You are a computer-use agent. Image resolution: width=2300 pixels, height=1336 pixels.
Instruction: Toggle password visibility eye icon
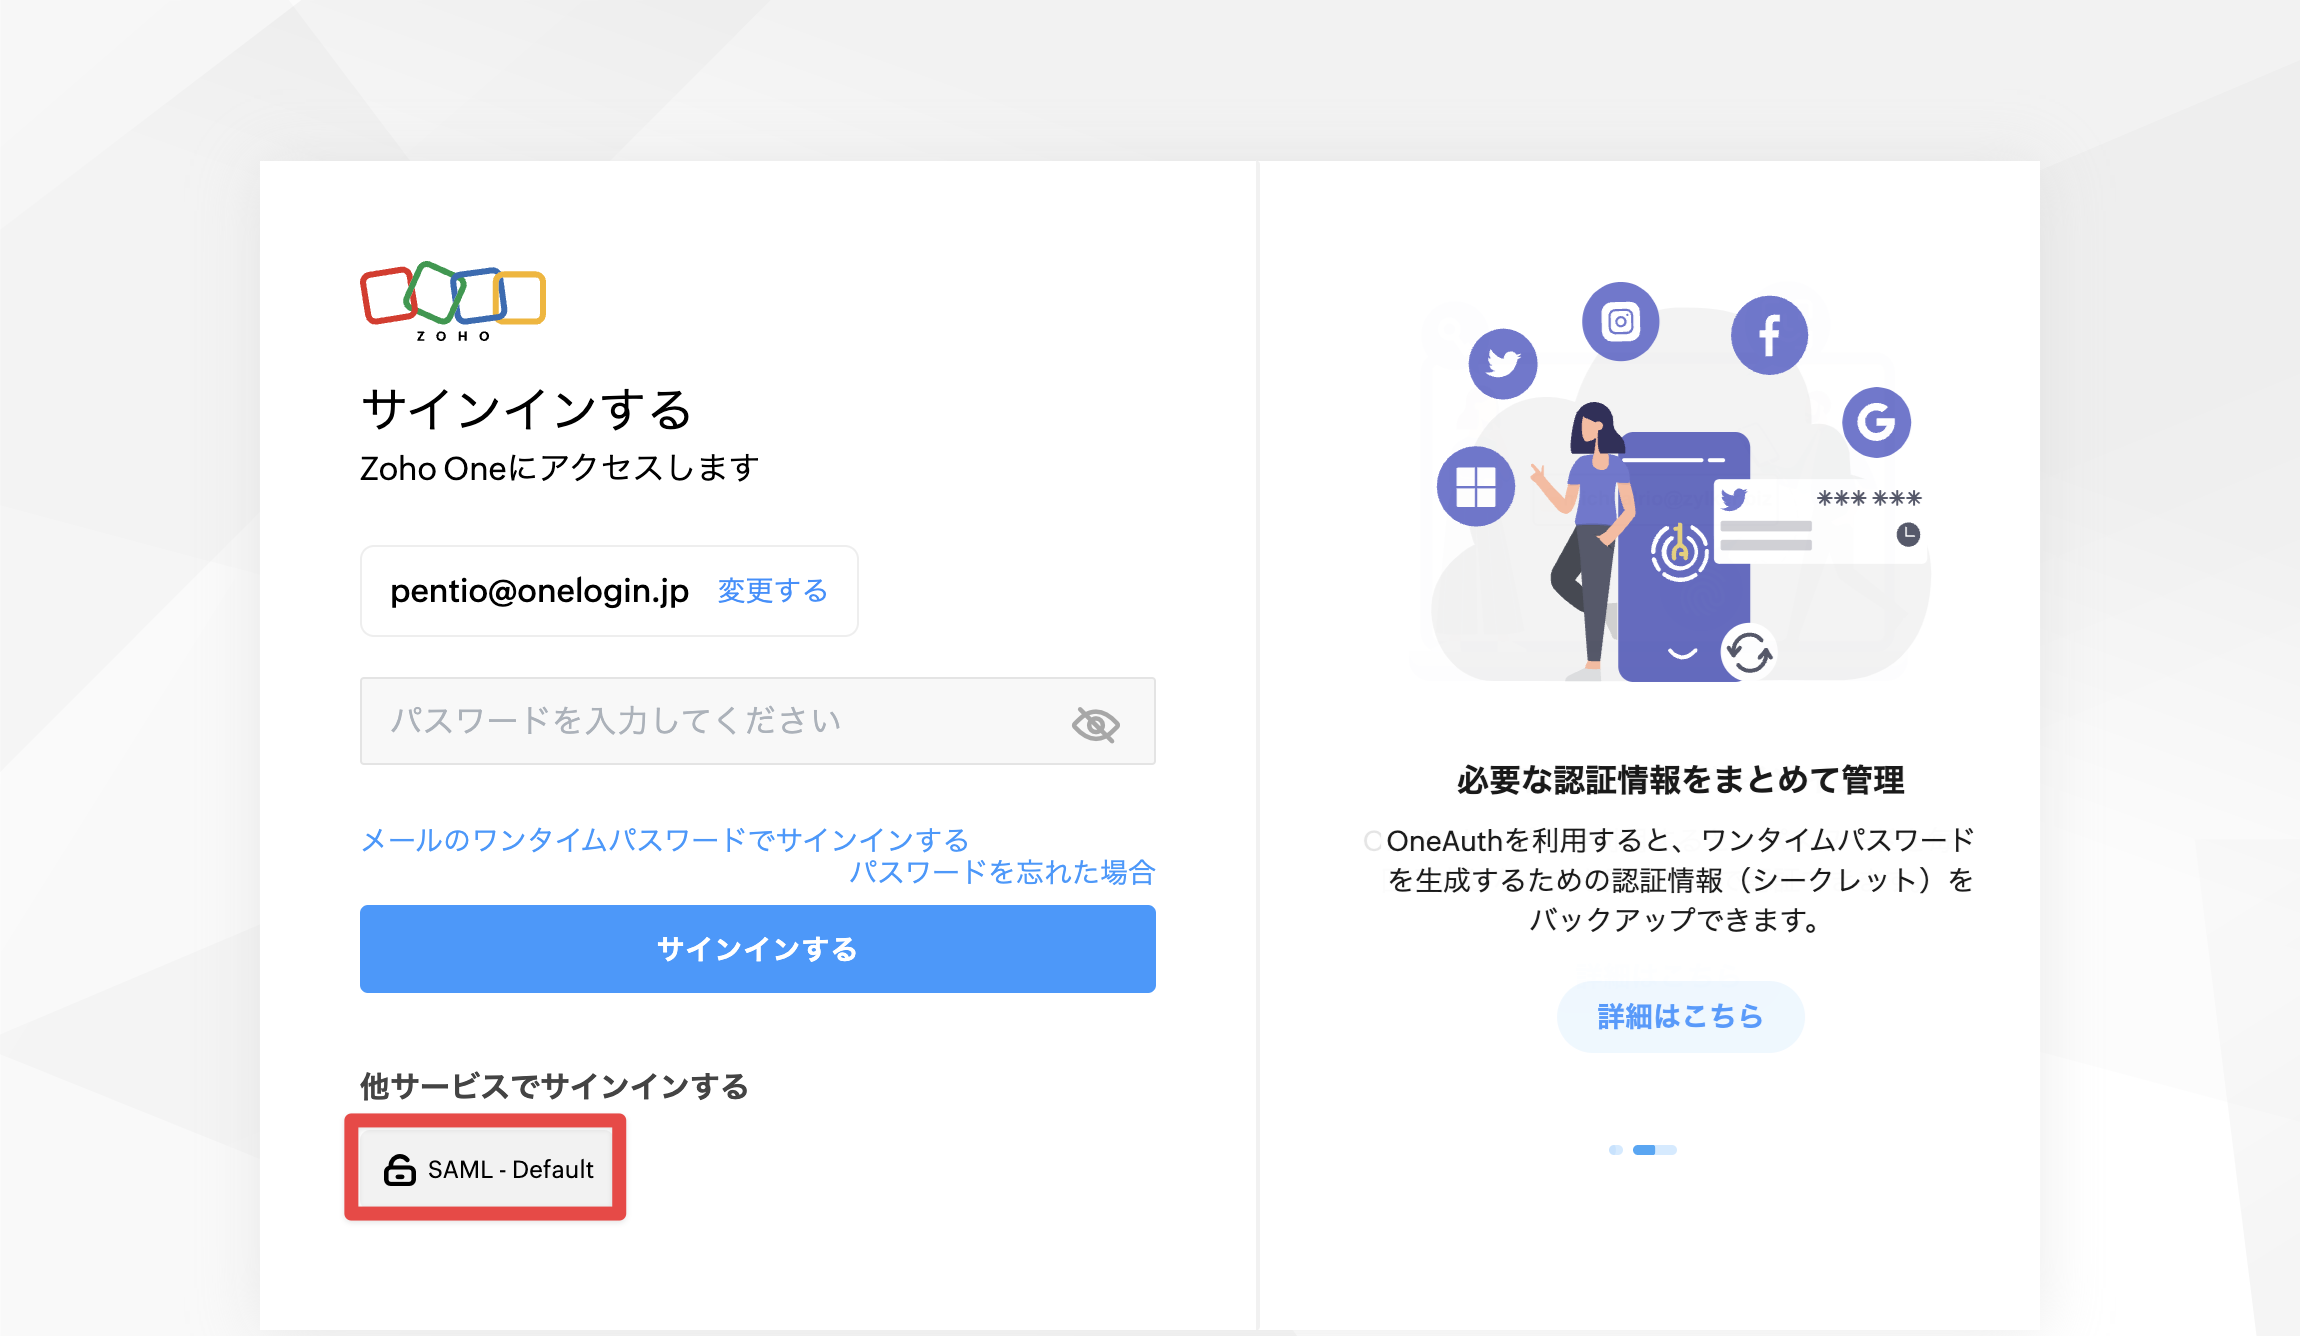pos(1095,723)
